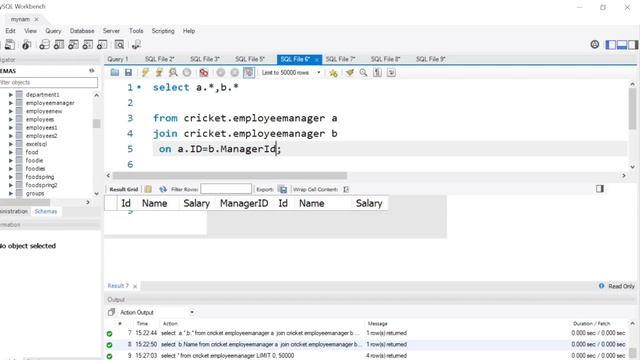
Task: Create new table icon in main toolbar
Action: click(59, 44)
